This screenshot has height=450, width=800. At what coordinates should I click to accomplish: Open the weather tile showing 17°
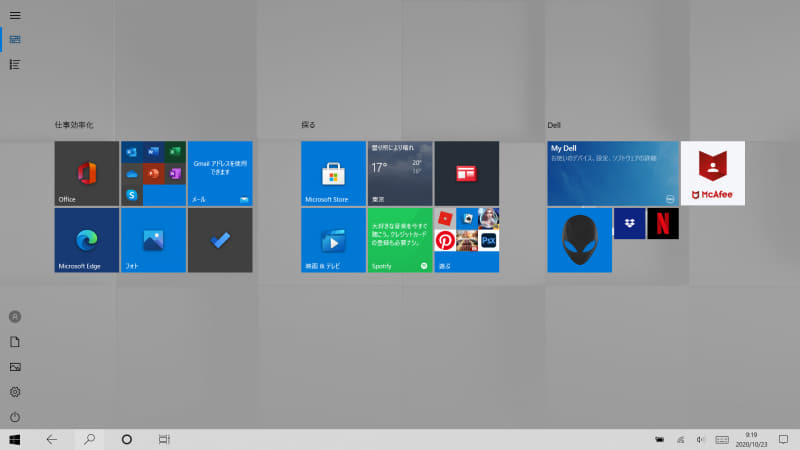(400, 173)
